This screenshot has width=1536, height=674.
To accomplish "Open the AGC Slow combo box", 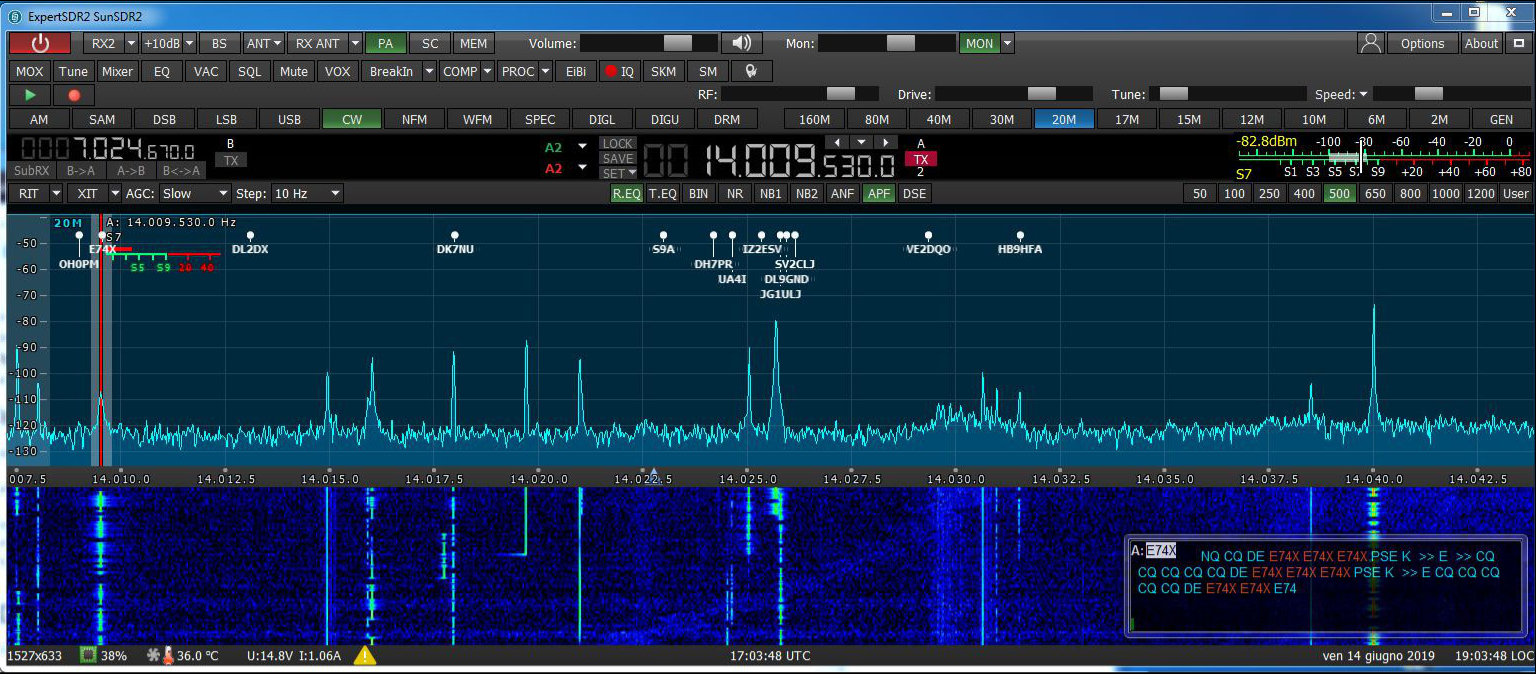I will coord(194,193).
